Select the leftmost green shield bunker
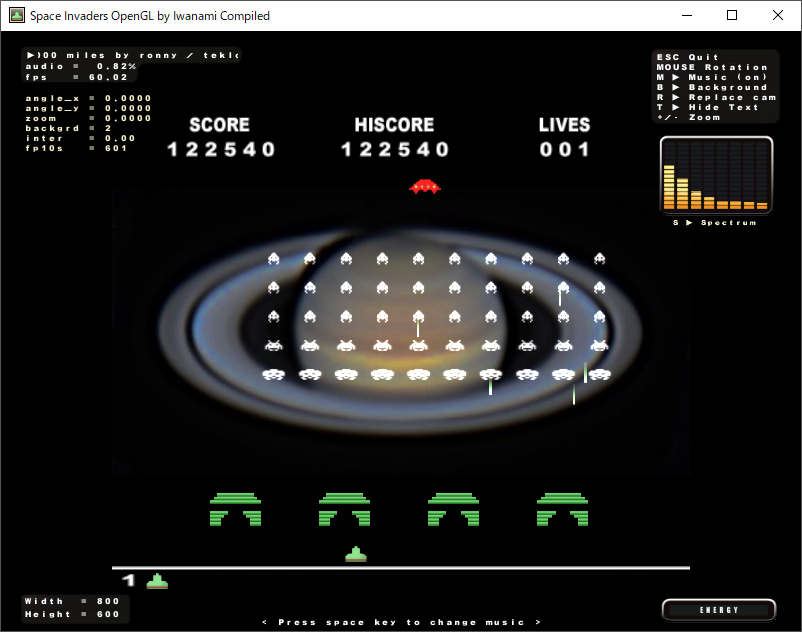This screenshot has width=802, height=632. pos(235,509)
